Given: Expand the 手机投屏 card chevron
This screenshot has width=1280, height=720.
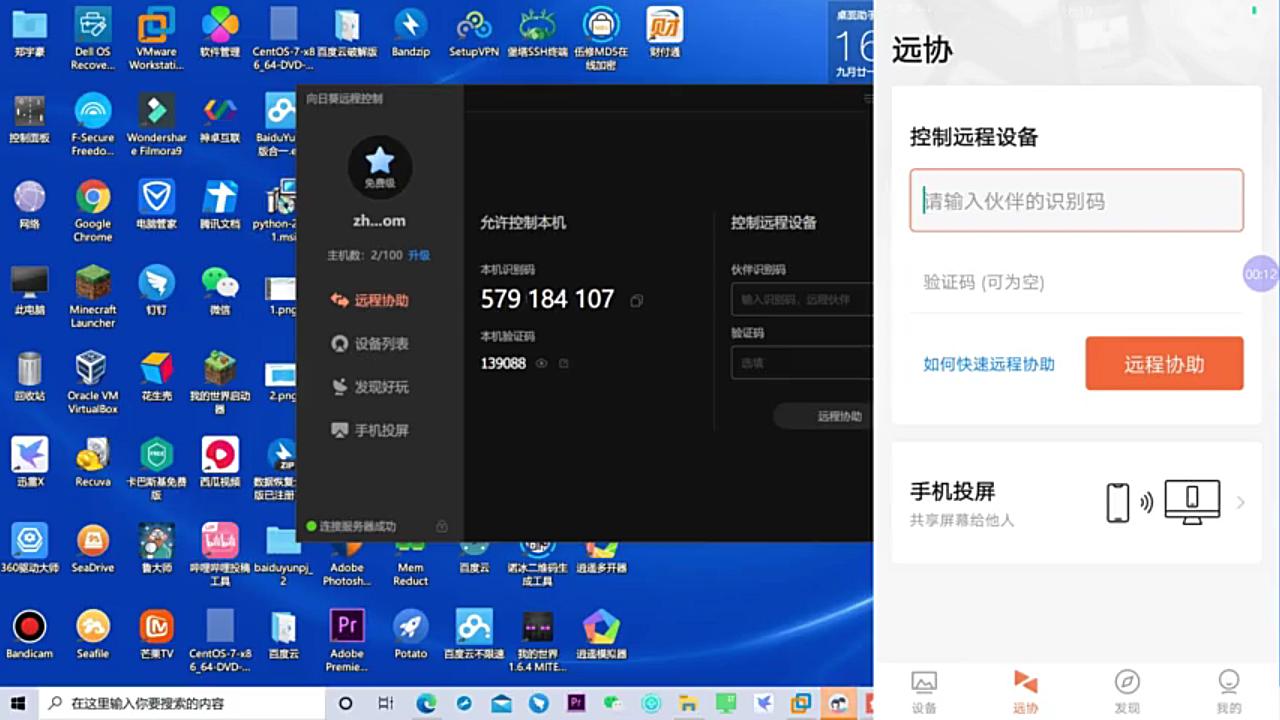Looking at the screenshot, I should (x=1240, y=502).
